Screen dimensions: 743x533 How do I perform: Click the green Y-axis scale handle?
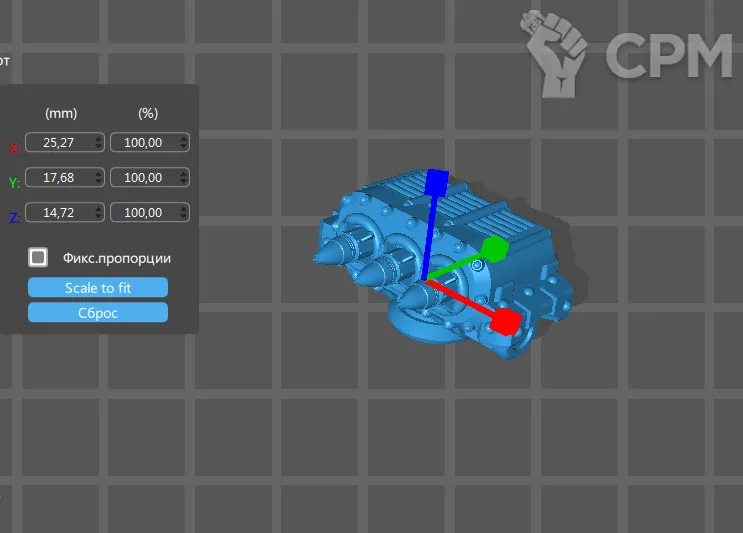494,249
